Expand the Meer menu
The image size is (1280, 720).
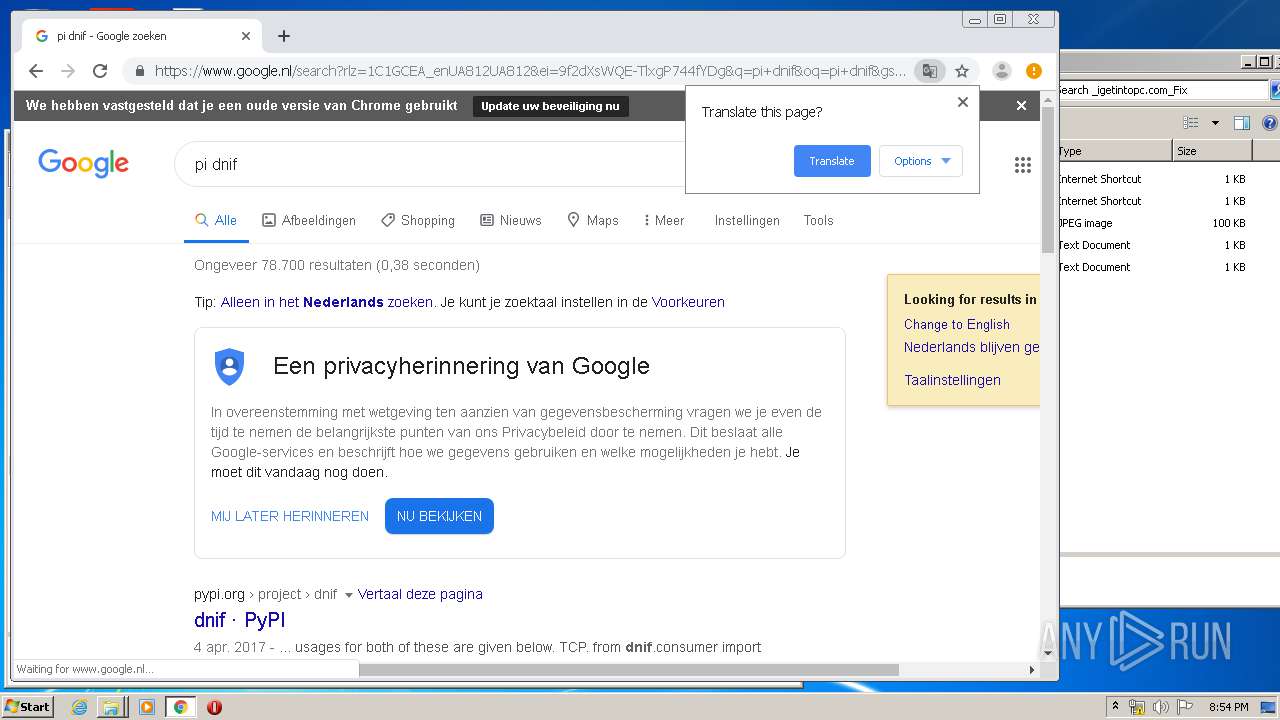(x=664, y=220)
